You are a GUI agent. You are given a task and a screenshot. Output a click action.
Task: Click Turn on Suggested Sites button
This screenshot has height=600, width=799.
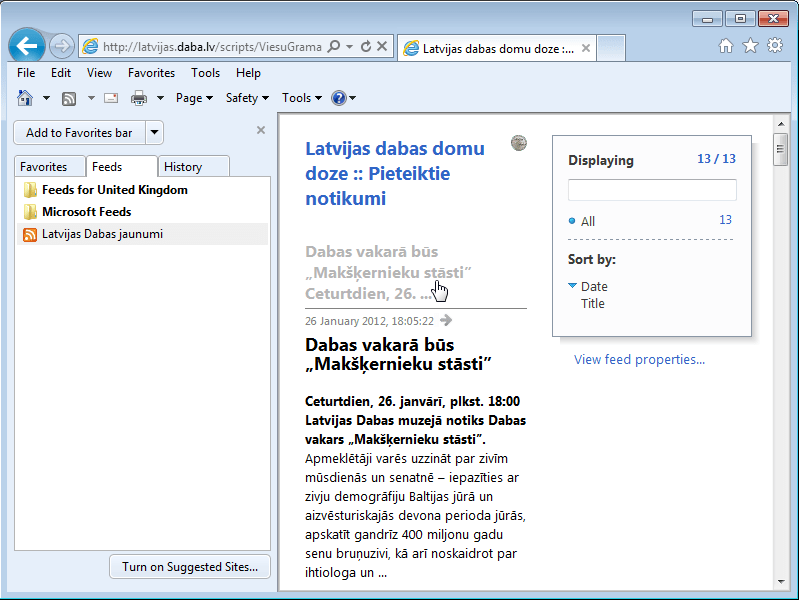point(190,567)
